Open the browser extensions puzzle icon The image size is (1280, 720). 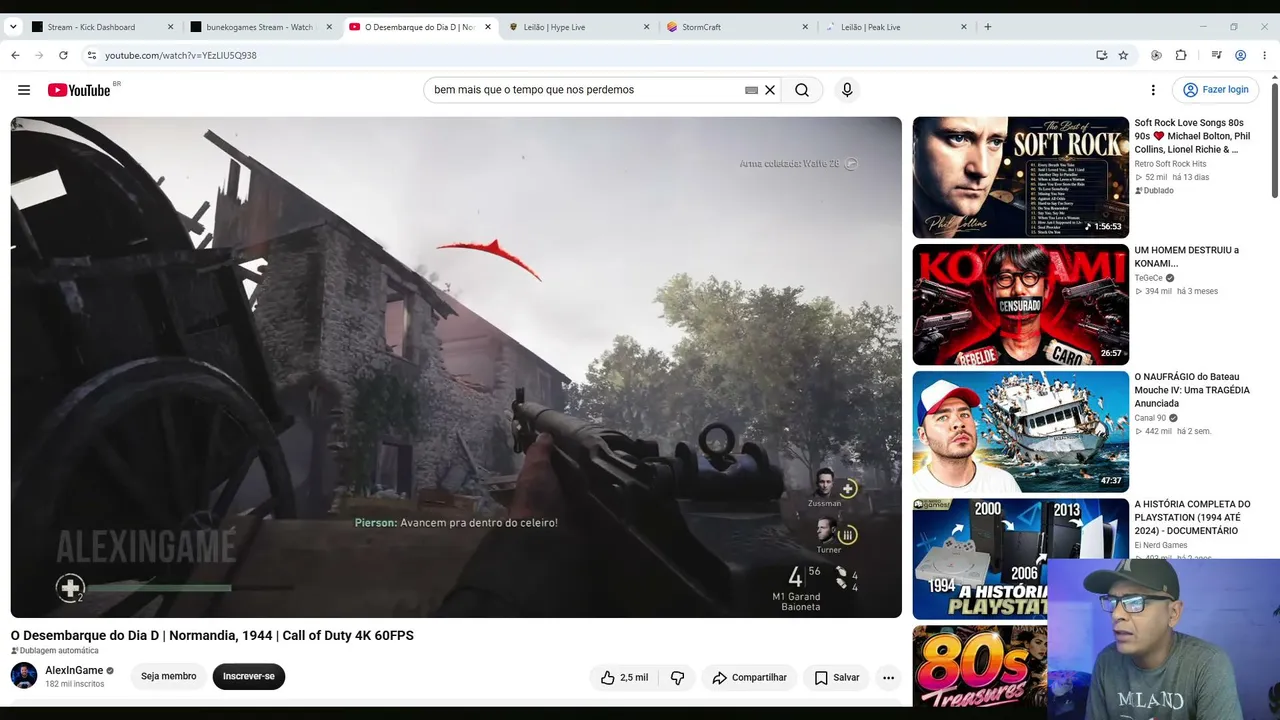tap(1181, 55)
